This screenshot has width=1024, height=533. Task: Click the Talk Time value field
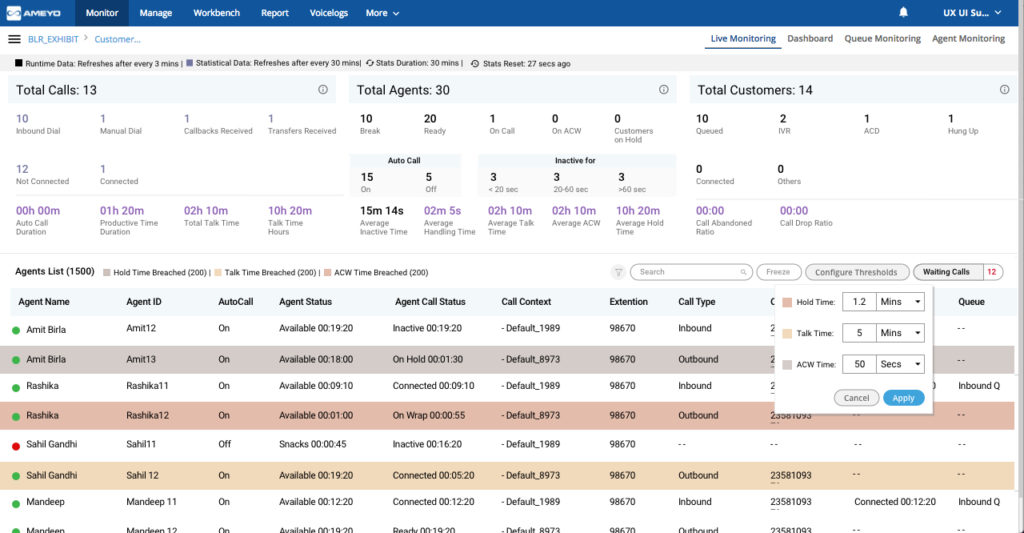pos(858,333)
